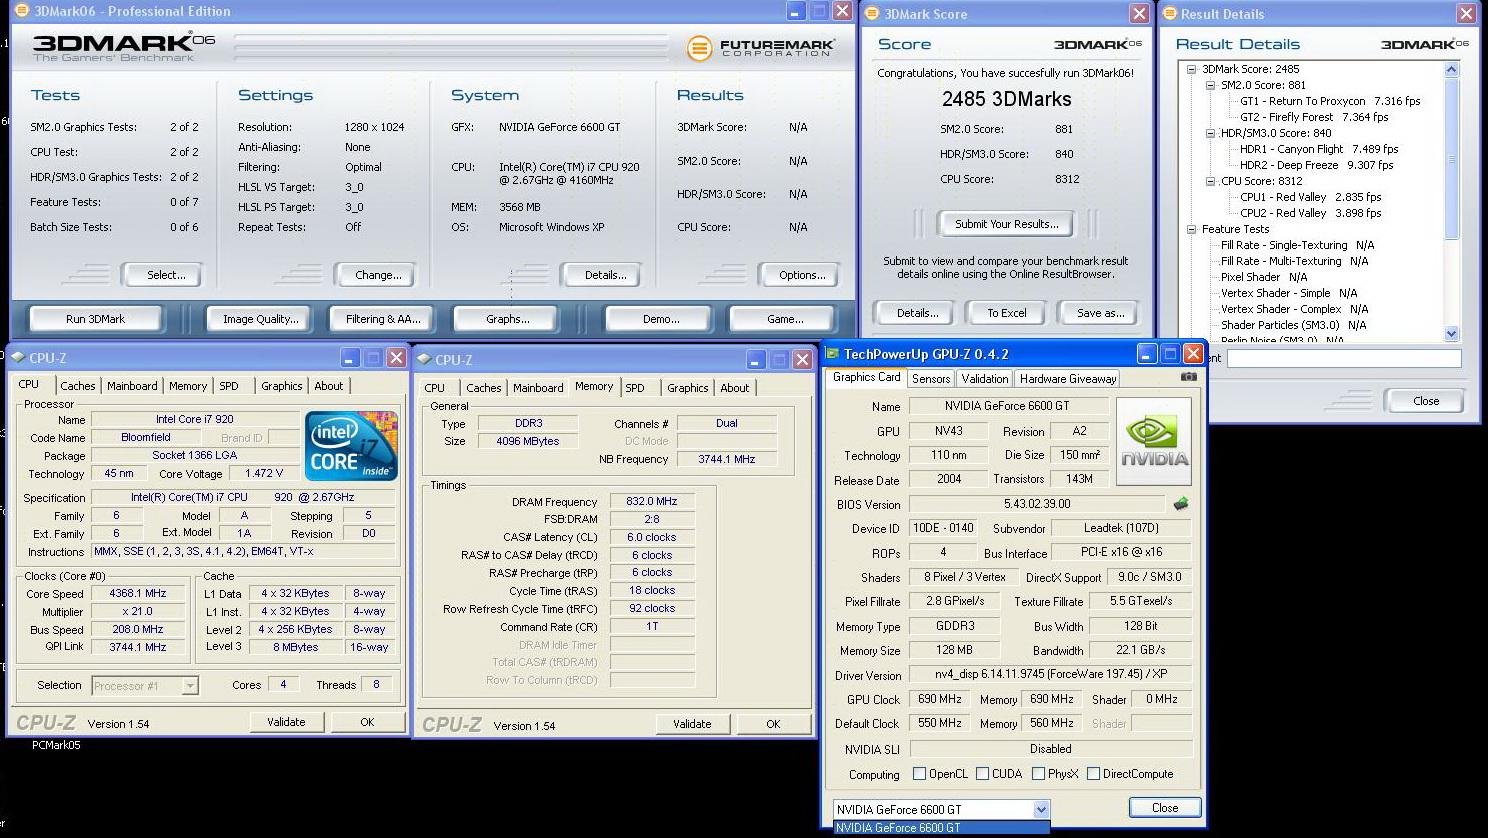Open Filtering & AA... settings

click(383, 319)
